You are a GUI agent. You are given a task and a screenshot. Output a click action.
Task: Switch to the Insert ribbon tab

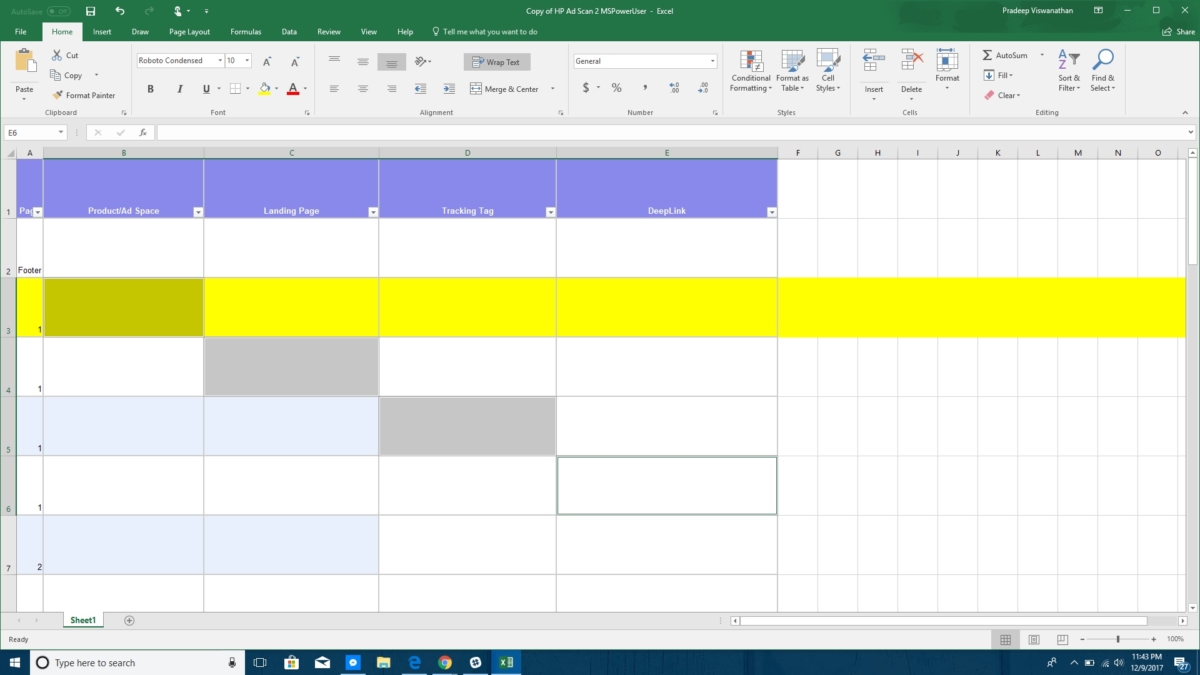[x=102, y=32]
